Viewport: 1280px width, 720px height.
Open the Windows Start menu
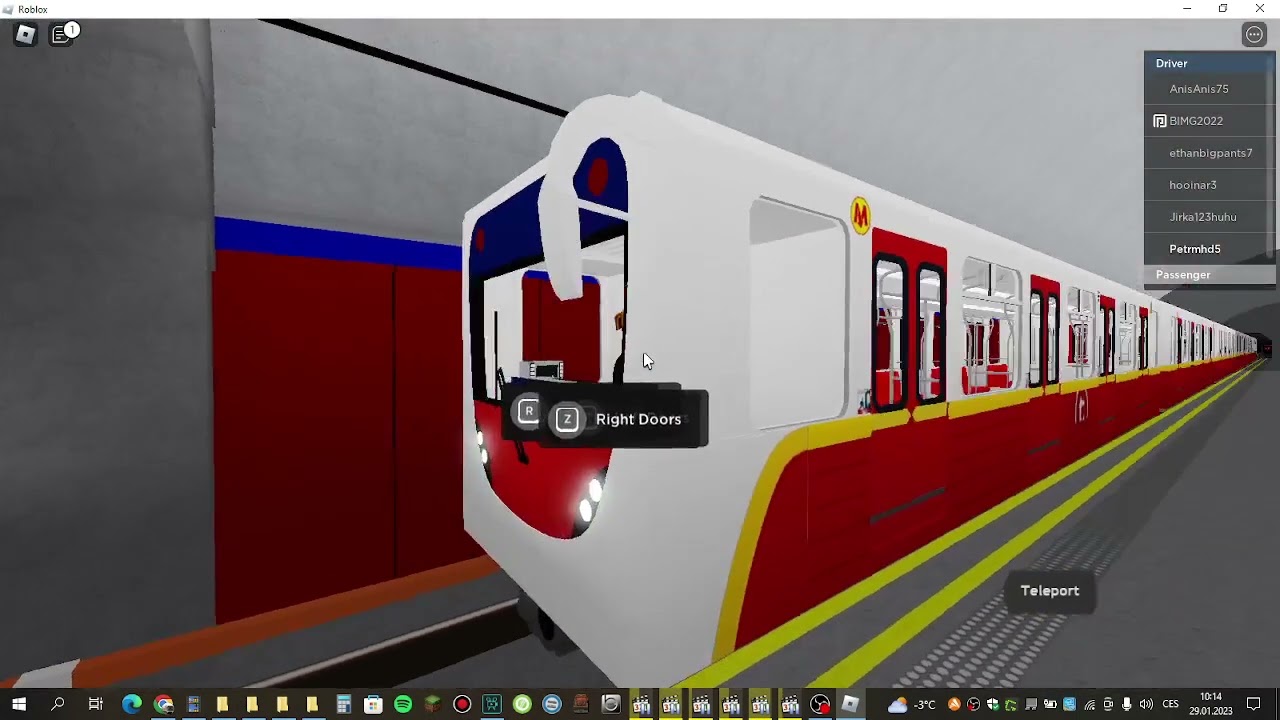[19, 705]
